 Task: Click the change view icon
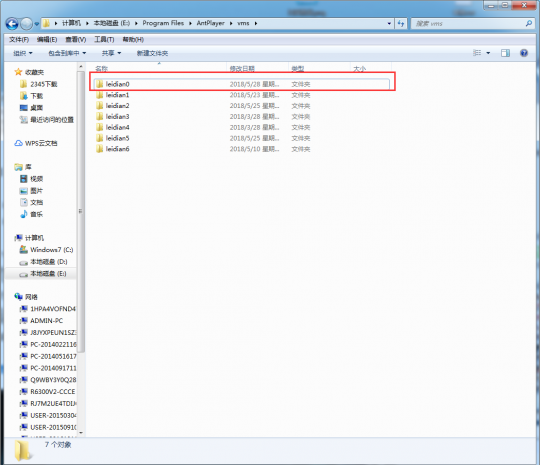477,53
